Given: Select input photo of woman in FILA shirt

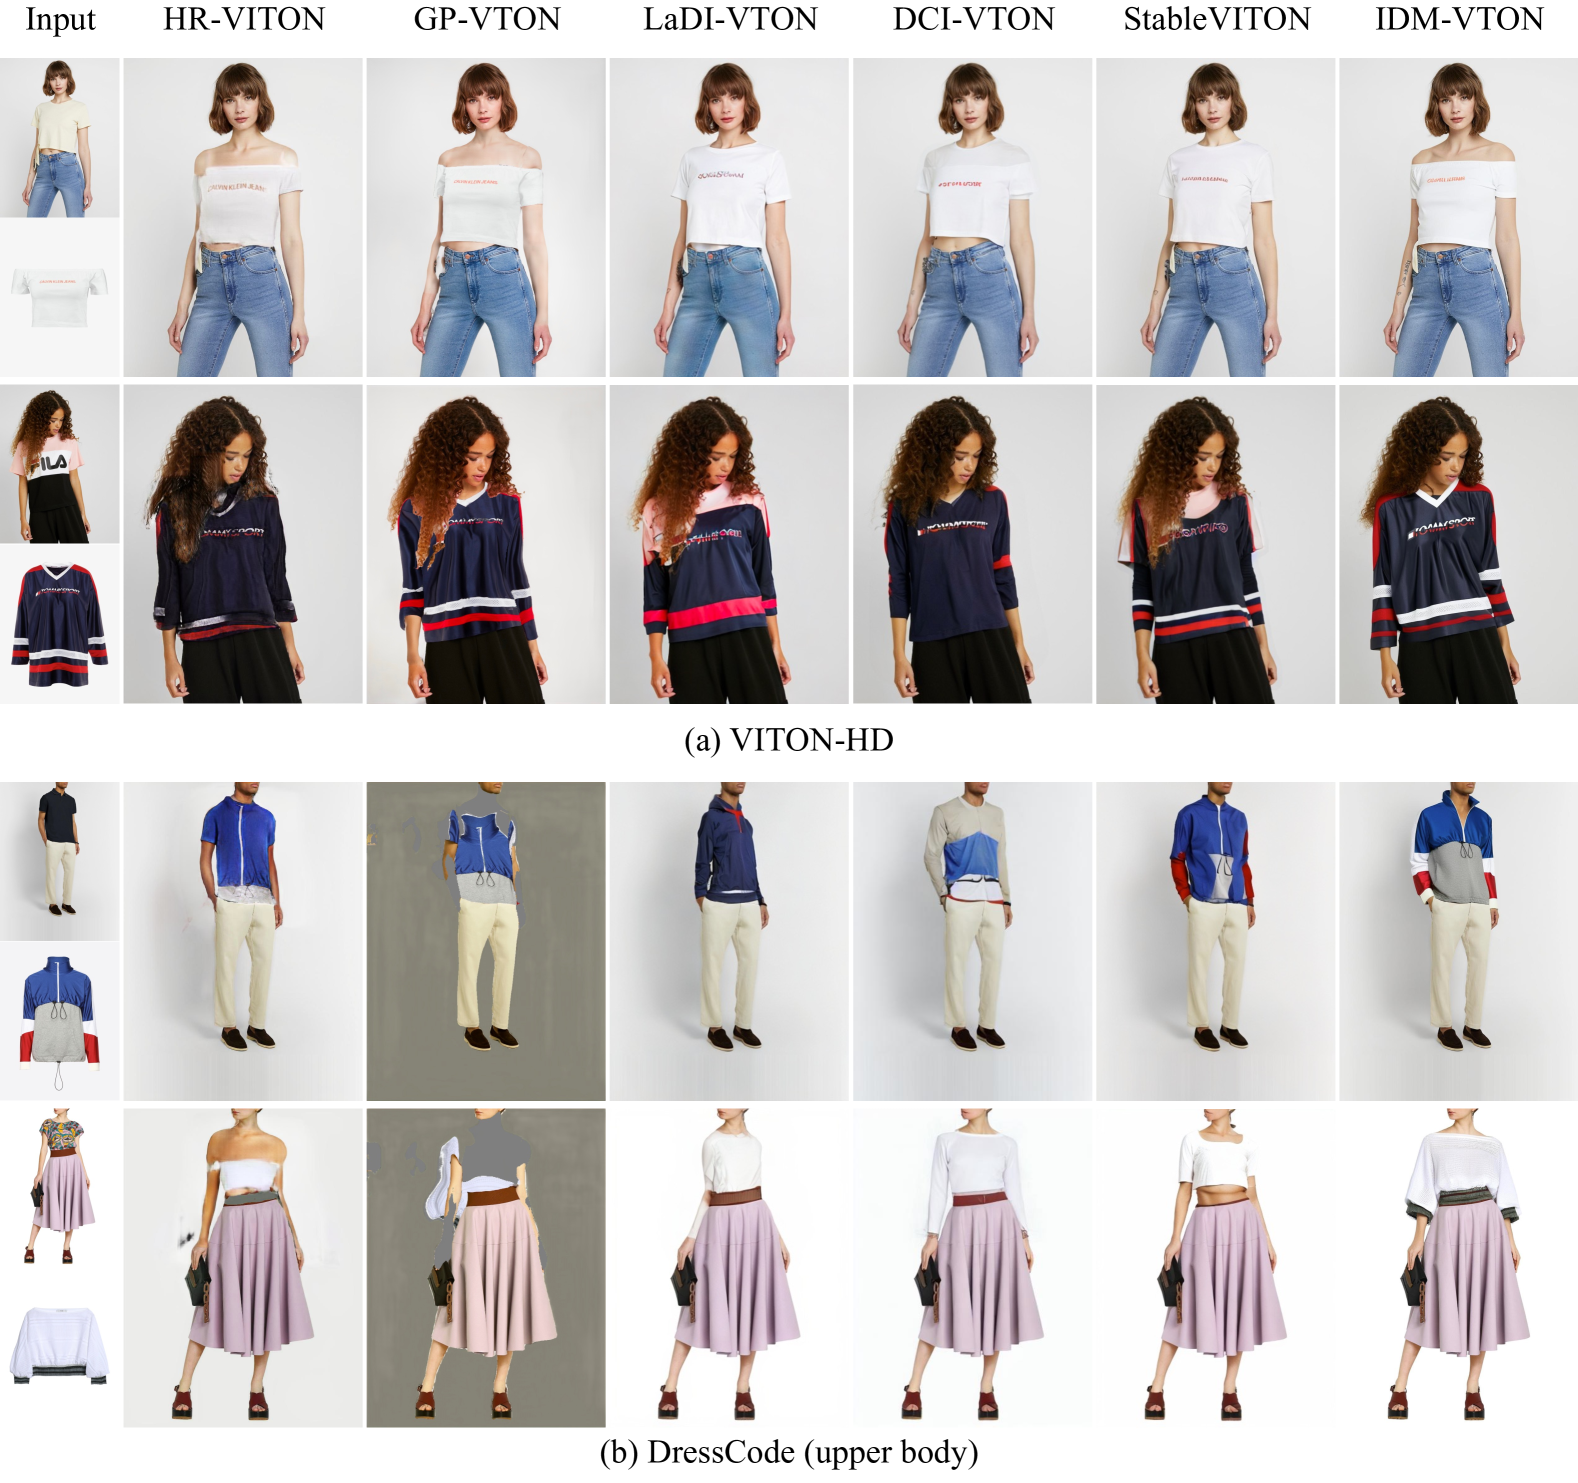Looking at the screenshot, I should coord(60,464).
